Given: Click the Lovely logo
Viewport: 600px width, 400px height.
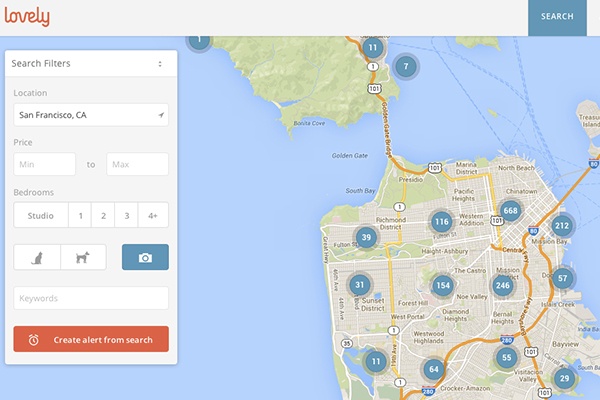Looking at the screenshot, I should tap(27, 17).
